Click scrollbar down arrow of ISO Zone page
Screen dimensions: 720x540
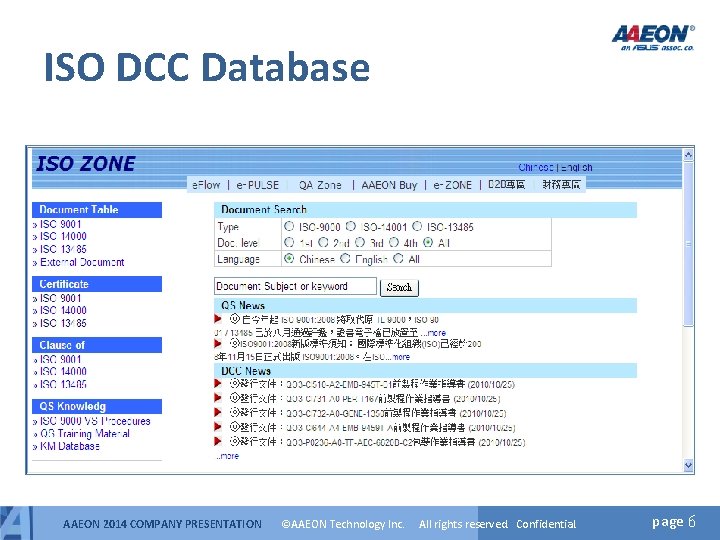[688, 466]
